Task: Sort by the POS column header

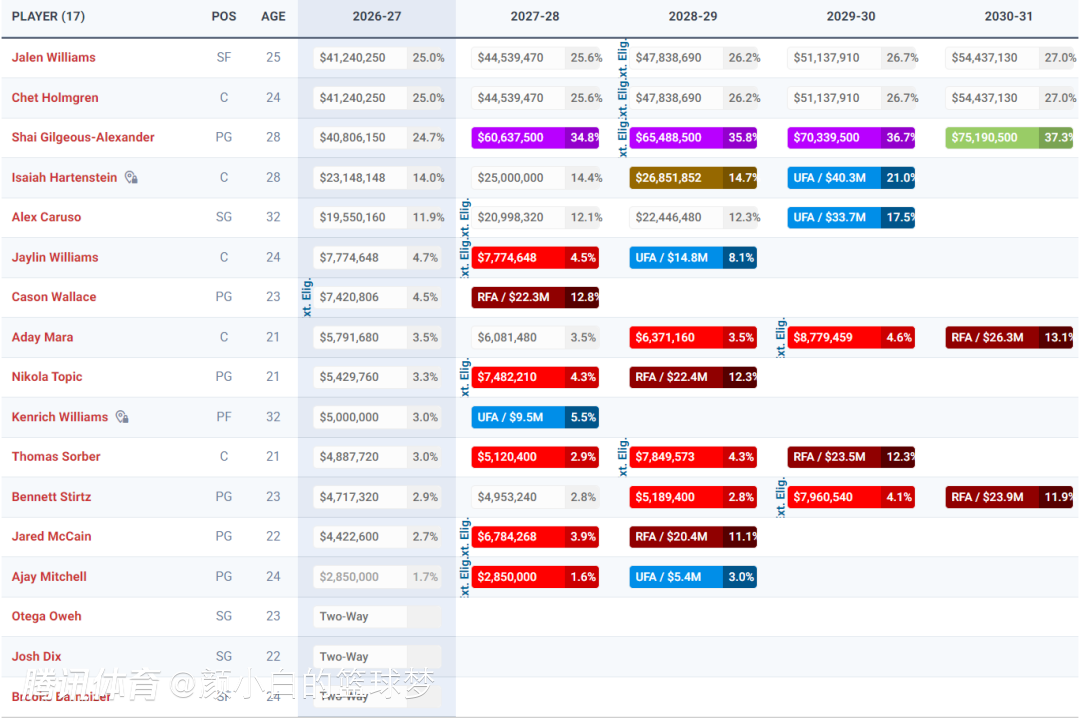Action: (x=224, y=16)
